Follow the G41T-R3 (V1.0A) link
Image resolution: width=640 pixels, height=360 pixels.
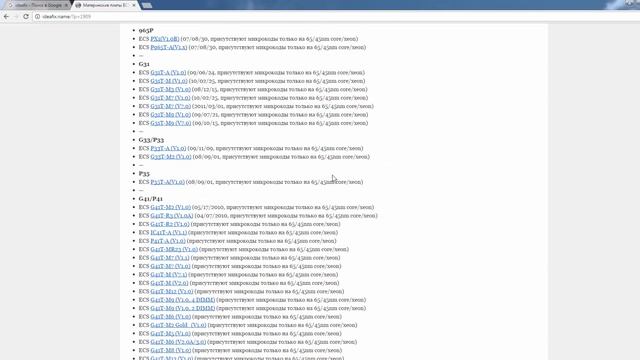171,216
